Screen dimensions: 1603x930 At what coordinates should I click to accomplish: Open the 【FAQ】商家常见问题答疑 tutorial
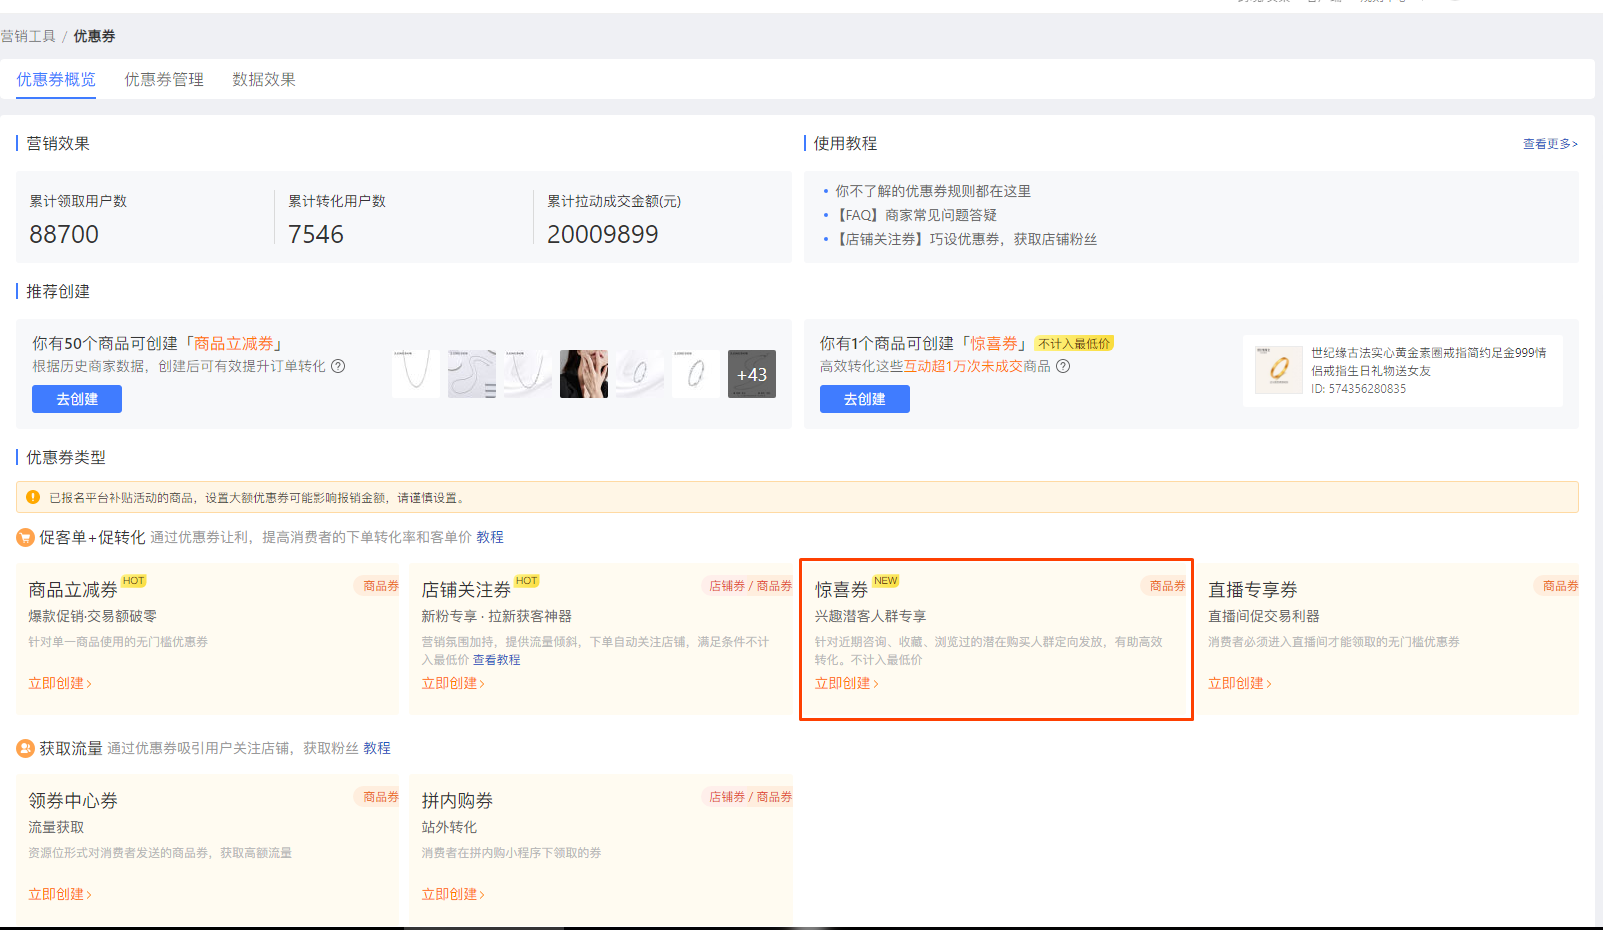coord(916,215)
